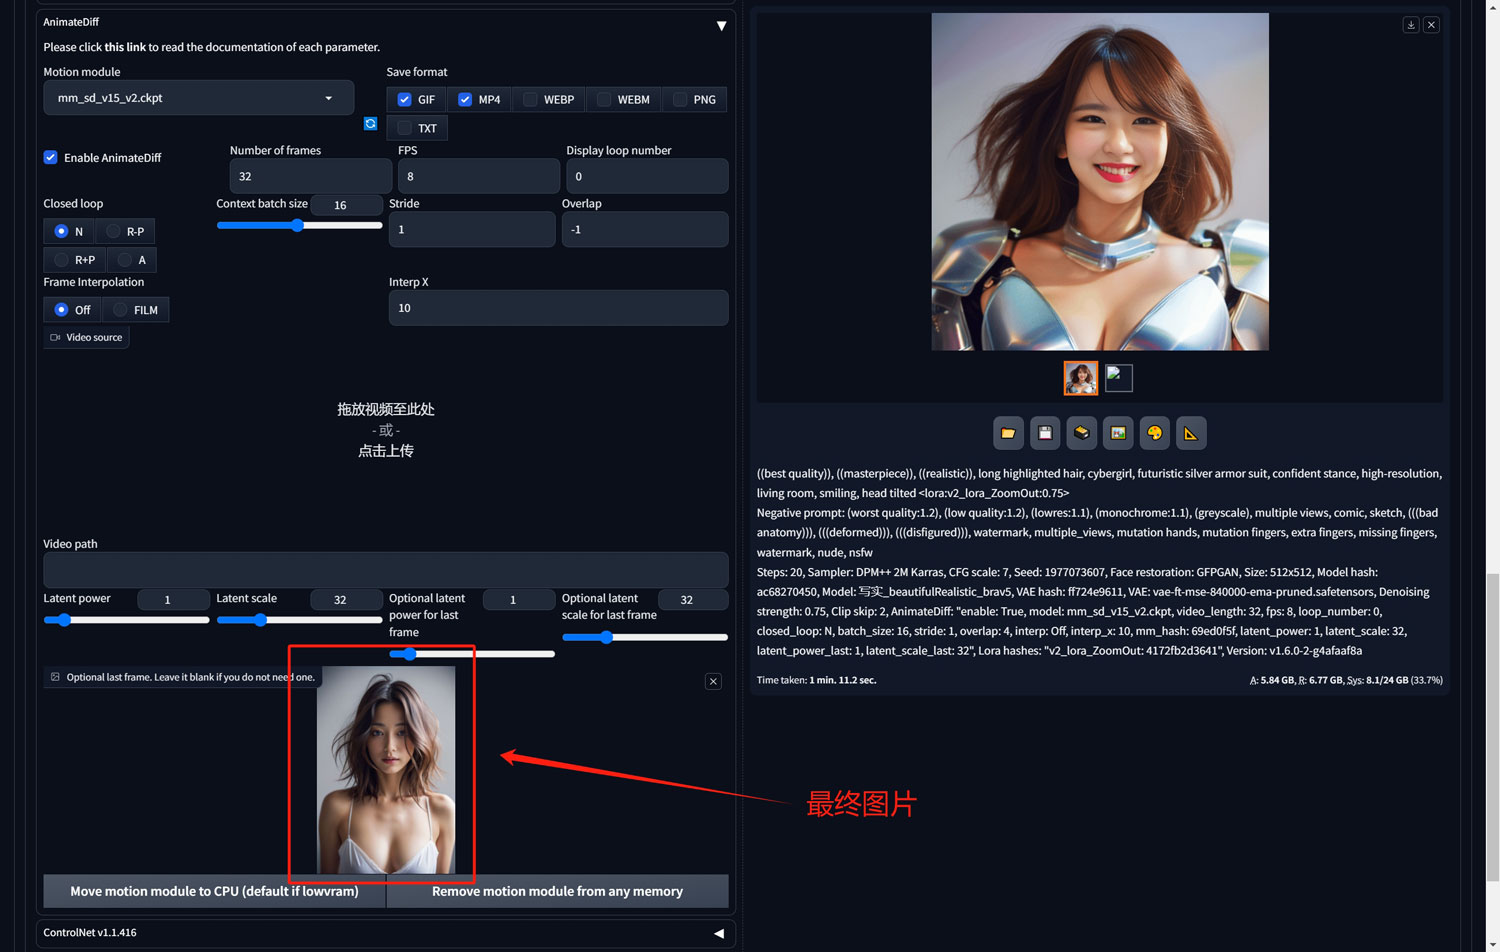Image resolution: width=1500 pixels, height=952 pixels.
Task: Enable the WEBP save format checkbox
Action: click(531, 100)
